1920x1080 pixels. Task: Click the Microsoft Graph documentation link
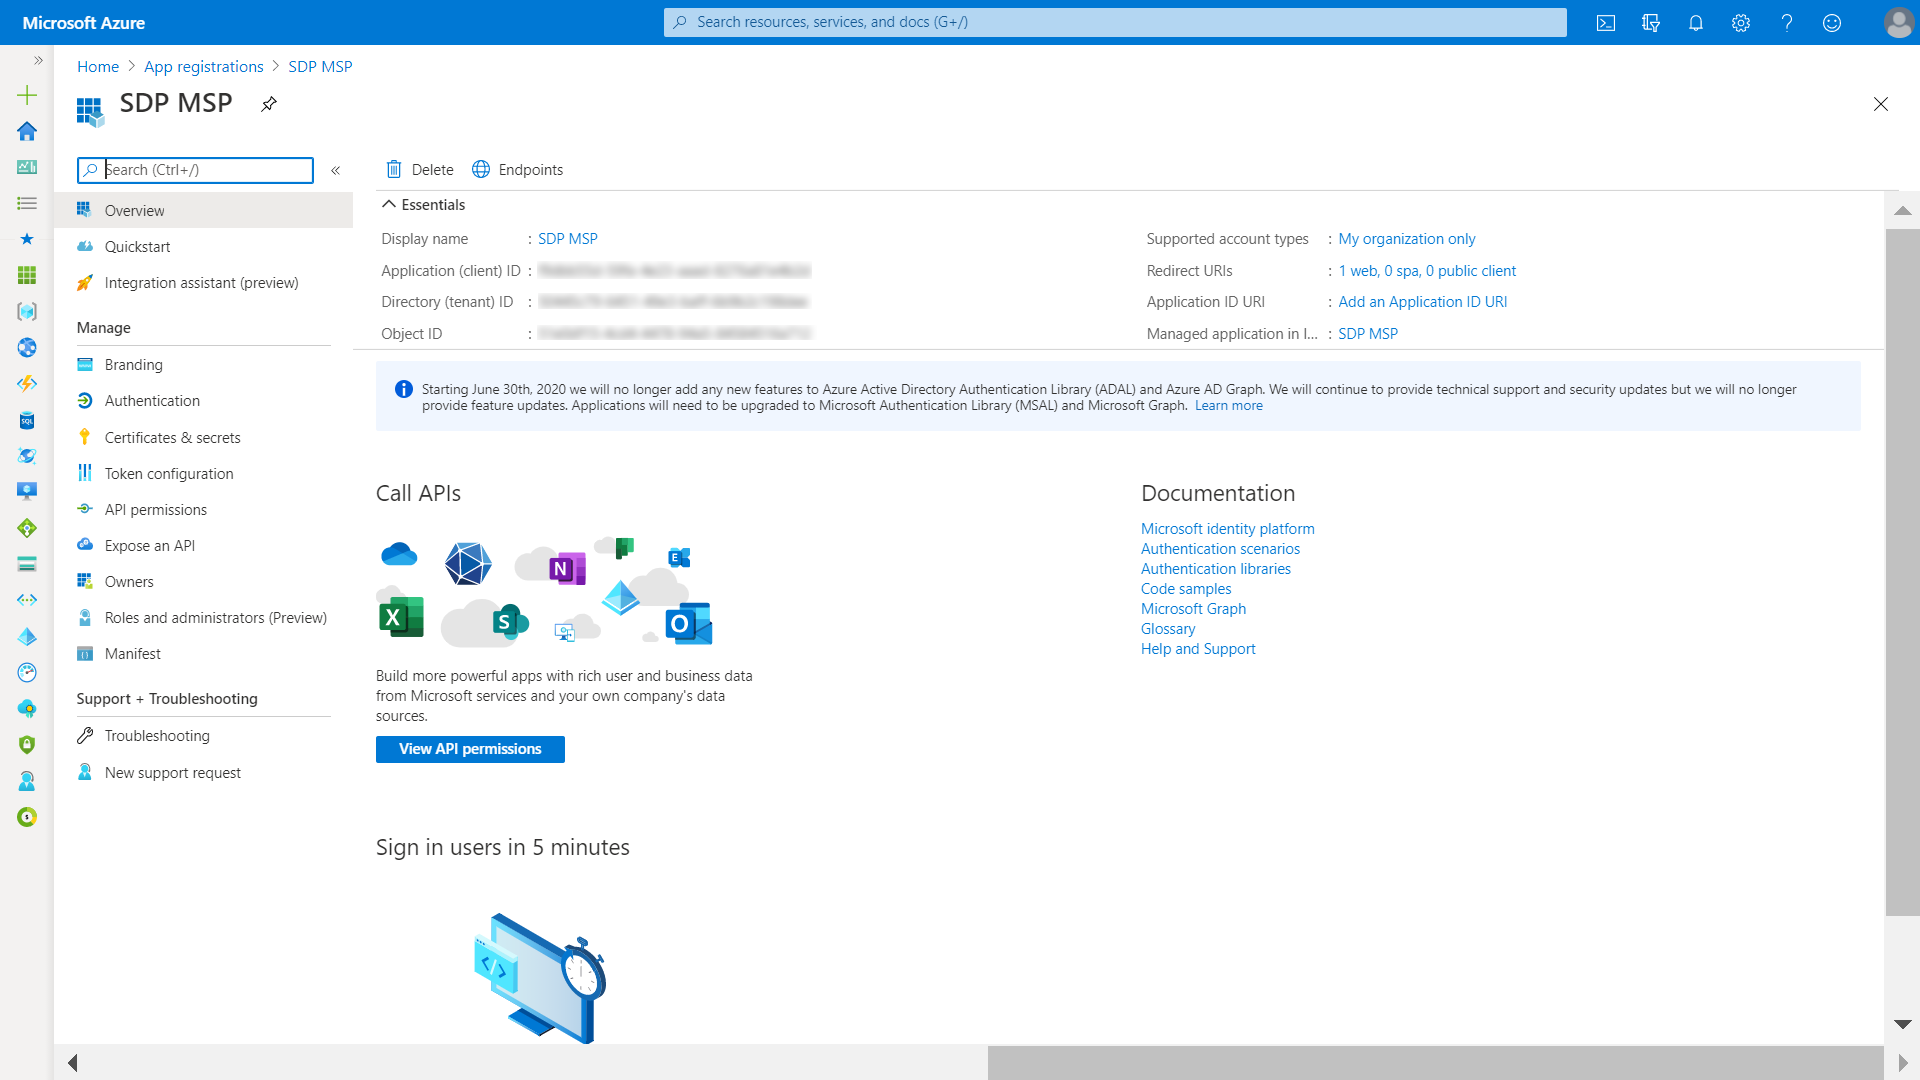pos(1193,609)
